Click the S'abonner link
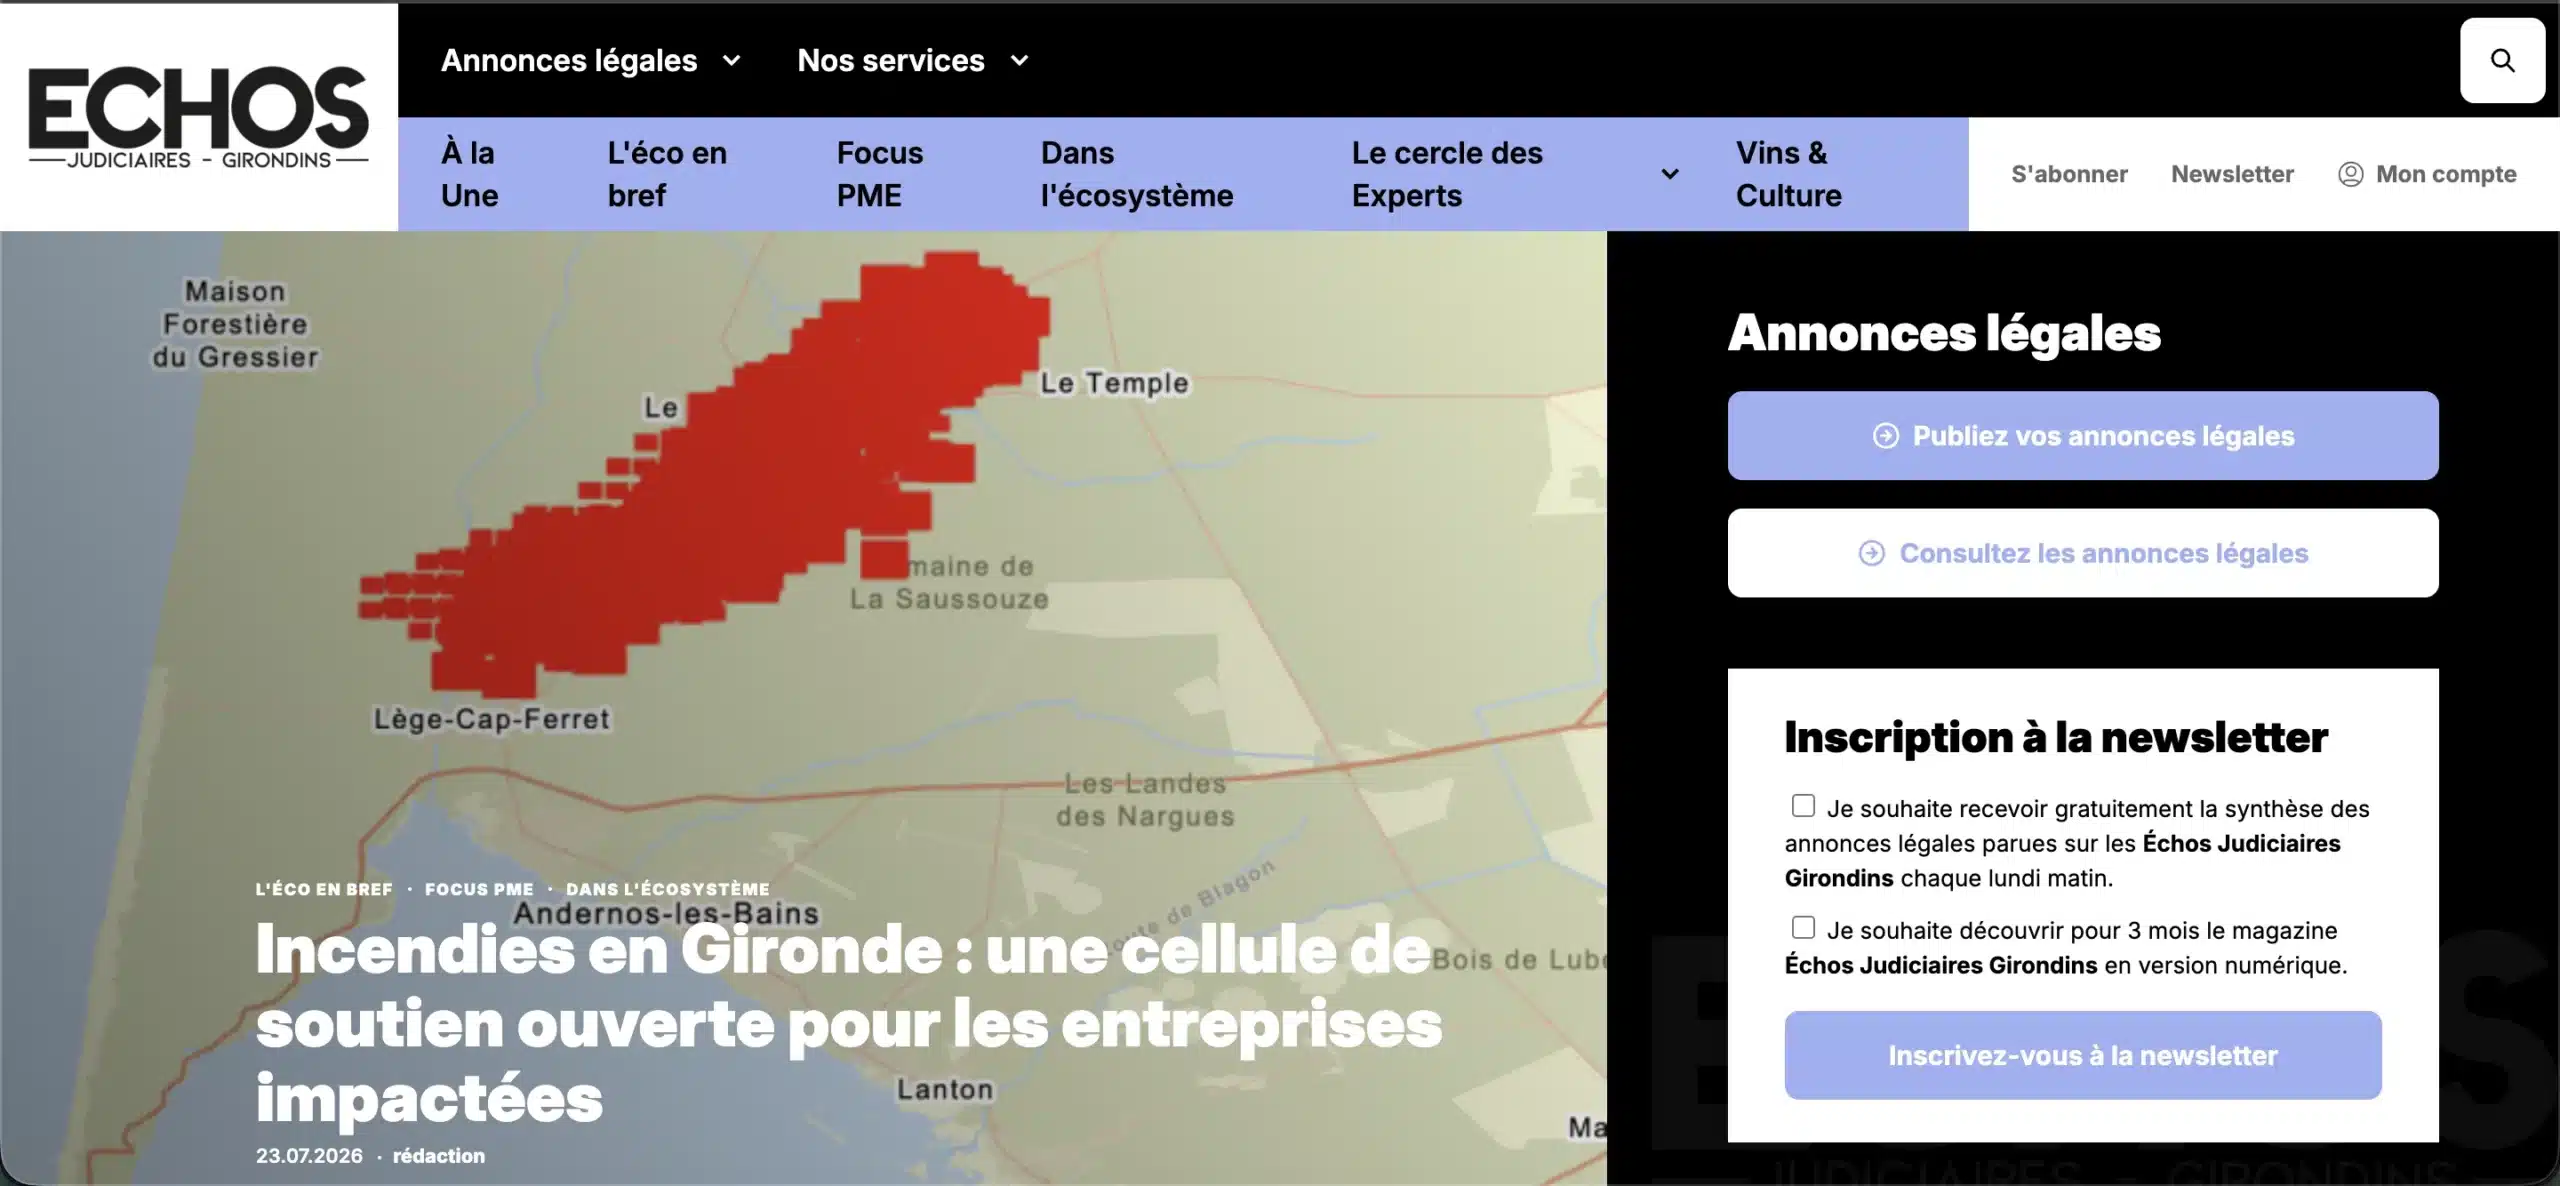Screen dimensions: 2560x1186 tap(2069, 174)
